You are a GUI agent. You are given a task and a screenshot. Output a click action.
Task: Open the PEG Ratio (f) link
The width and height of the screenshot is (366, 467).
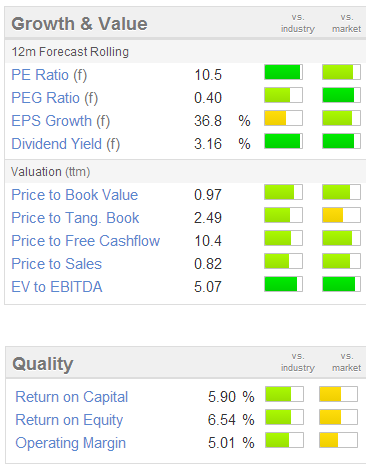click(55, 98)
